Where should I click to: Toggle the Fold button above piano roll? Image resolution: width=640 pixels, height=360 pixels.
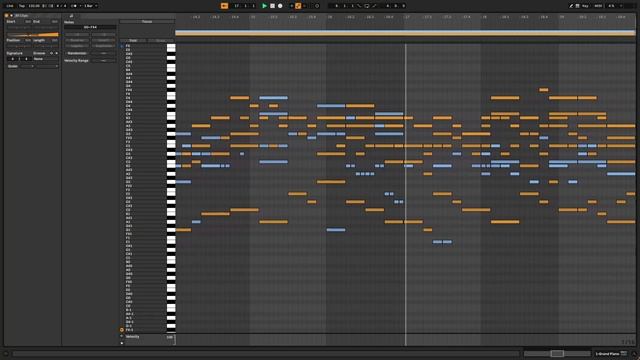point(133,40)
